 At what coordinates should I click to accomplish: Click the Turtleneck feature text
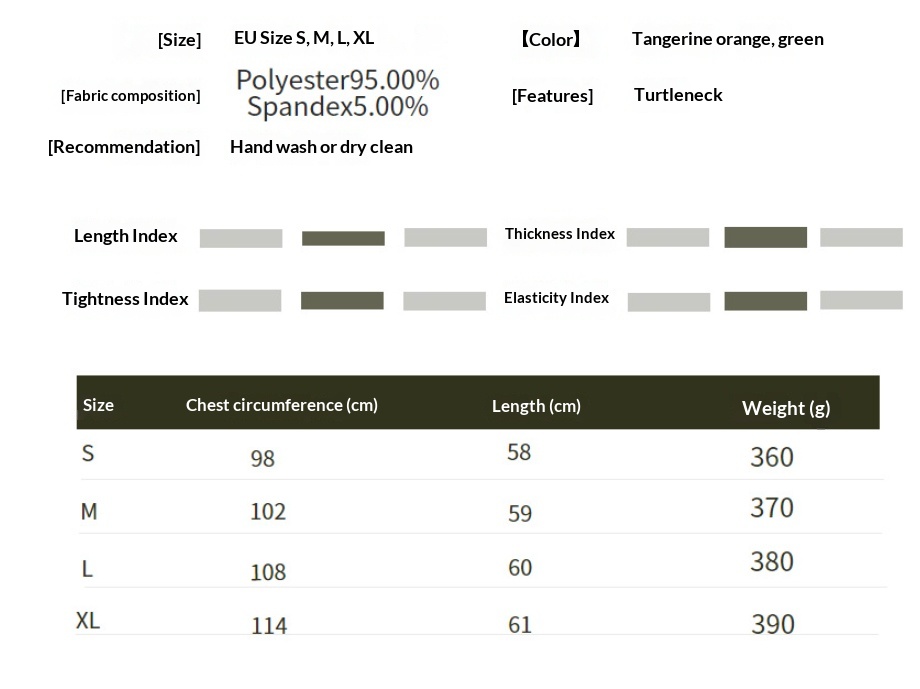point(678,95)
